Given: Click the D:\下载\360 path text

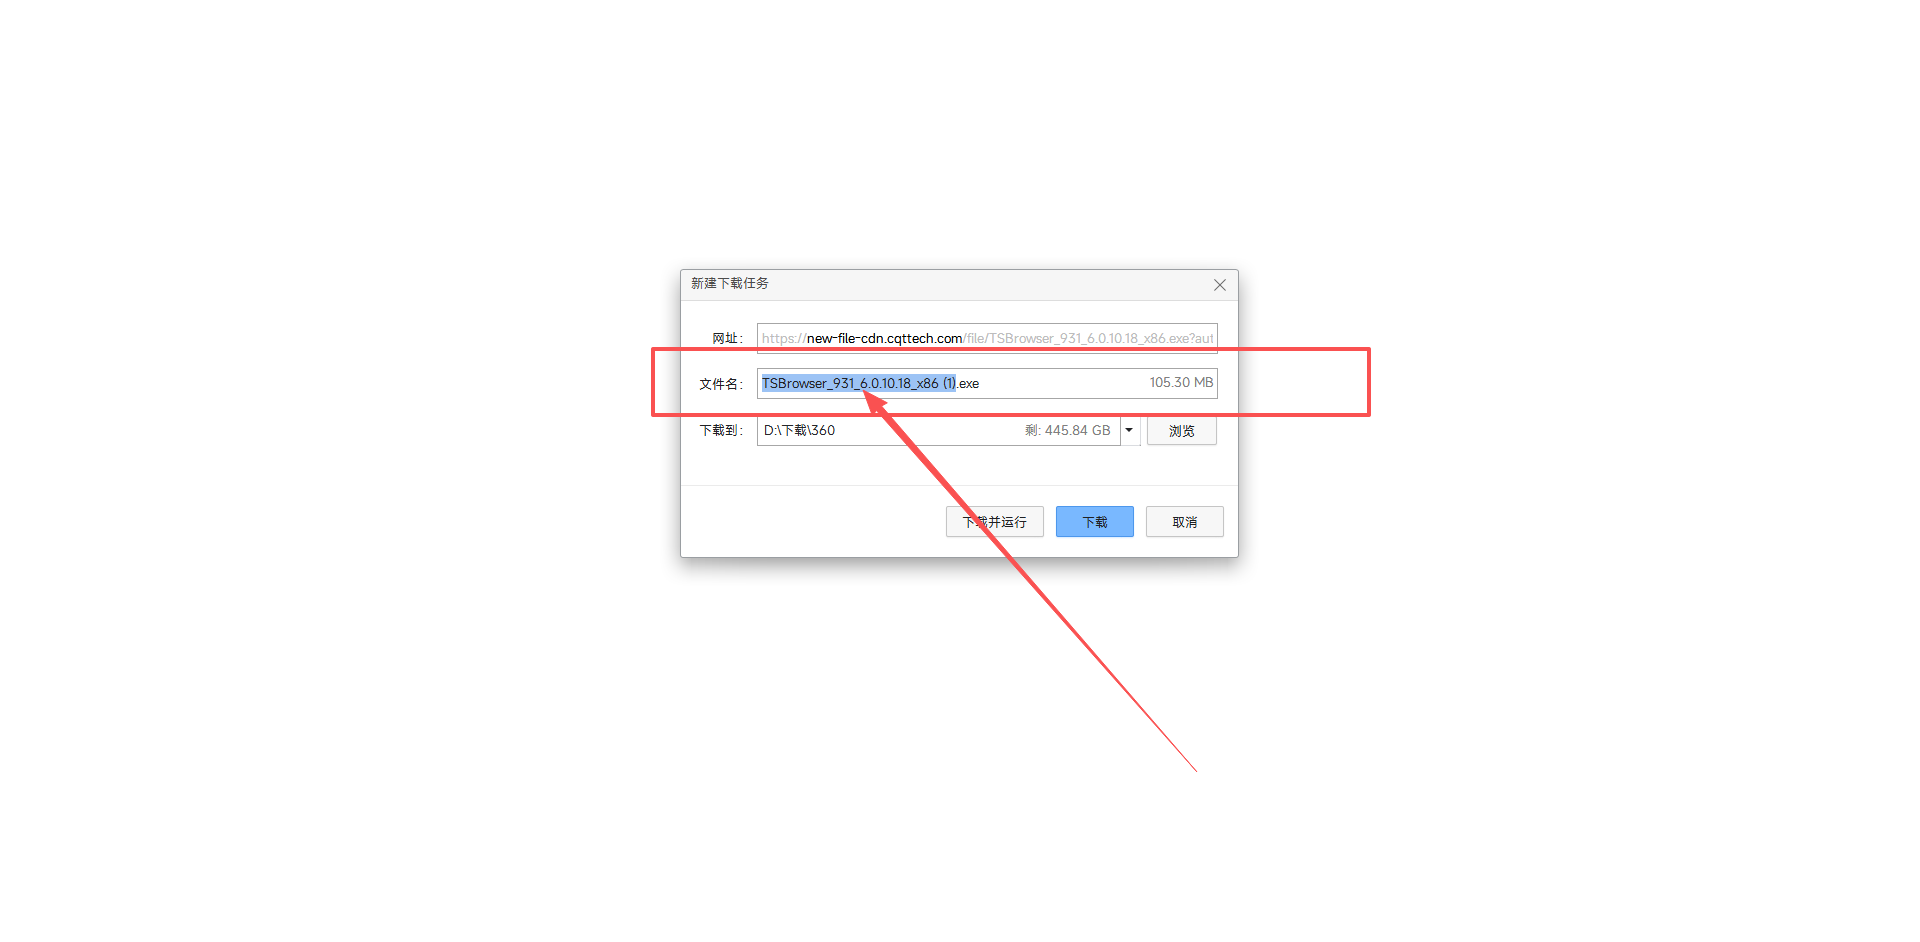Looking at the screenshot, I should [x=799, y=430].
